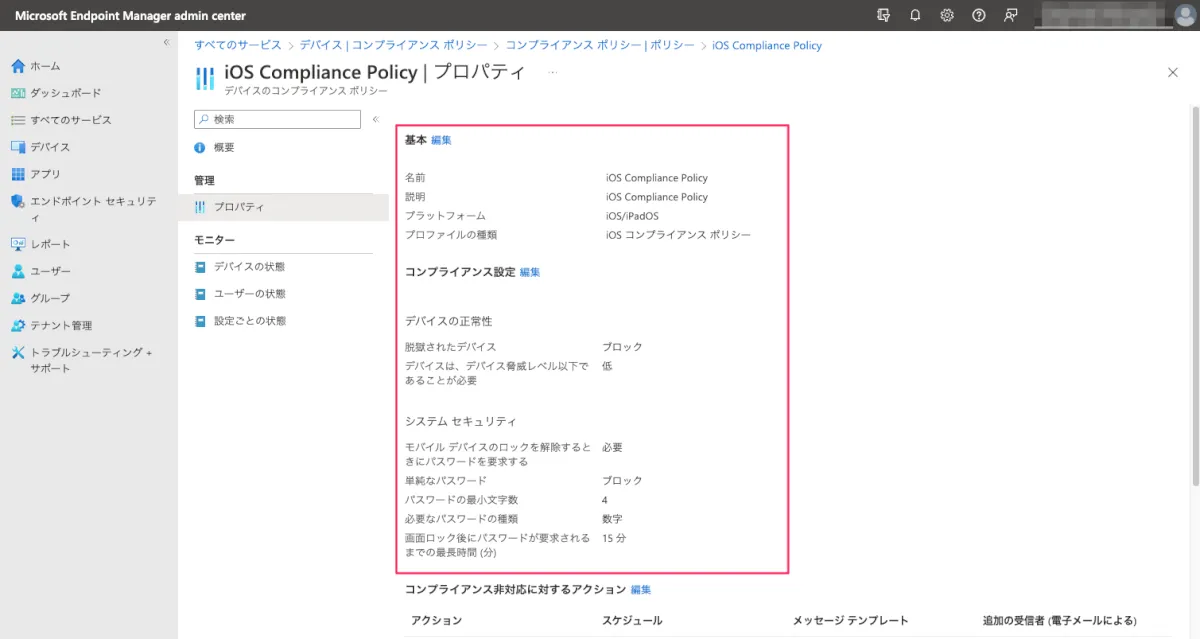Screen dimensions: 1200x639
Task: Collapse the policy resource menu pane
Action: click(x=376, y=119)
